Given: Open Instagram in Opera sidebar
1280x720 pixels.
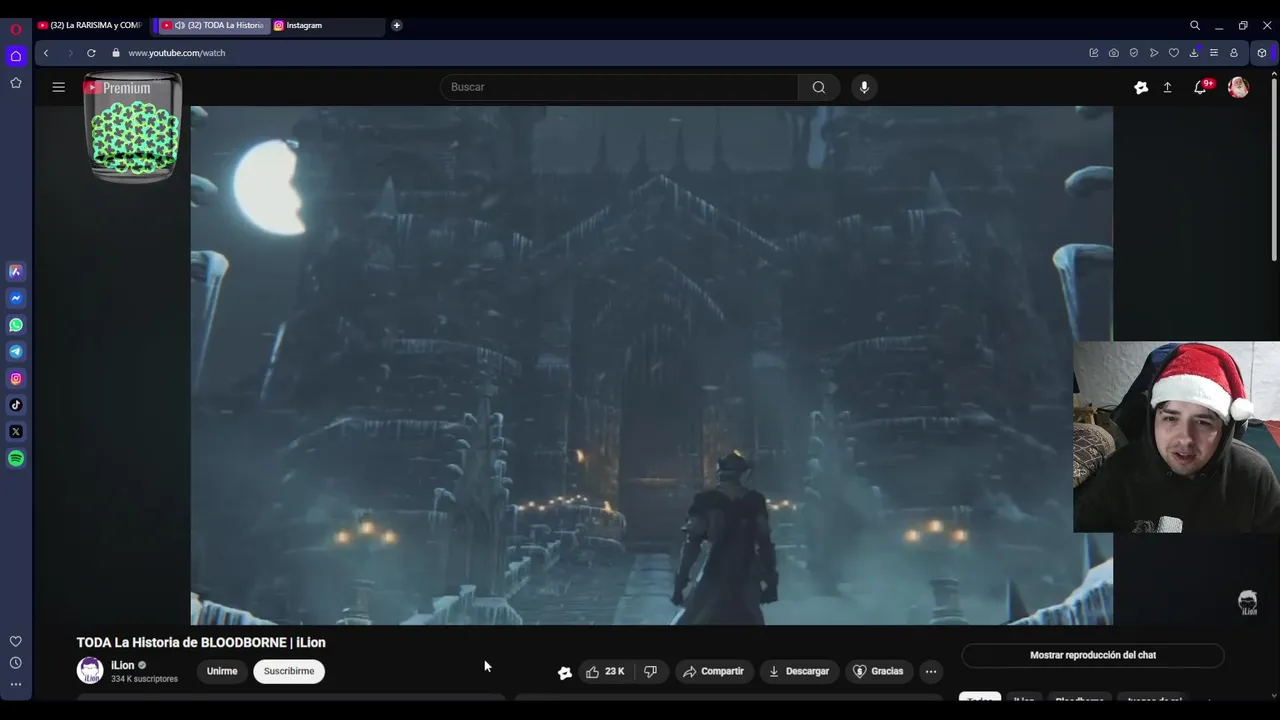Looking at the screenshot, I should (x=16, y=378).
